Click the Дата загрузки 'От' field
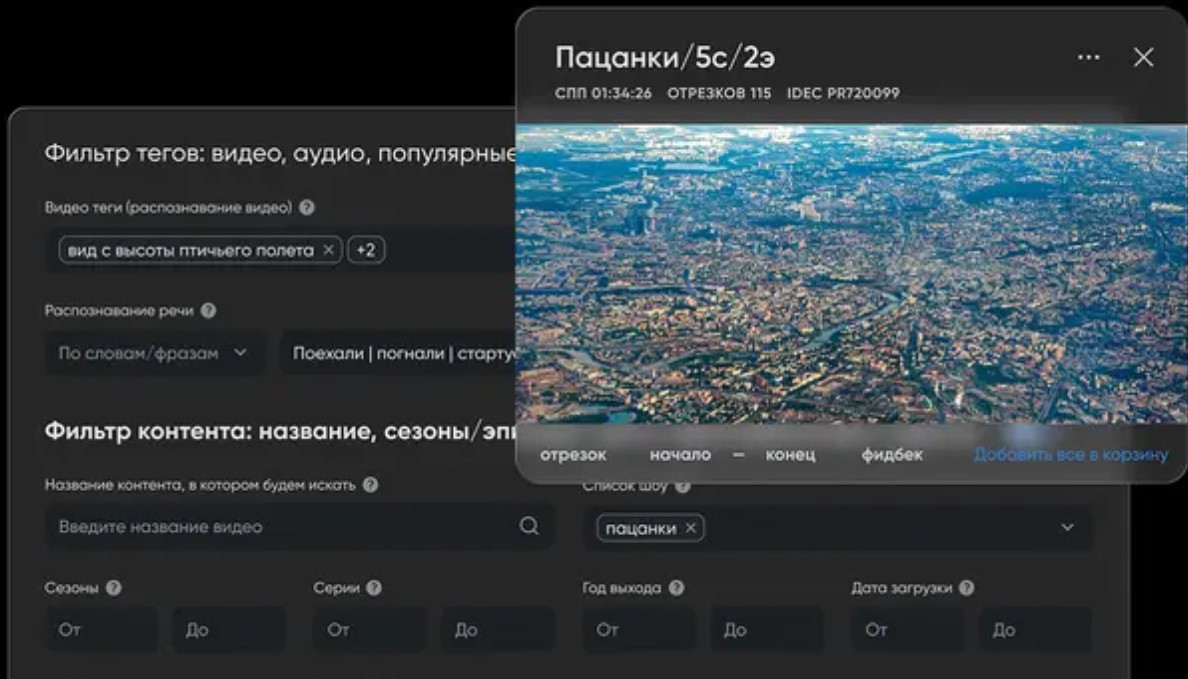The width and height of the screenshot is (1188, 679). click(x=908, y=630)
